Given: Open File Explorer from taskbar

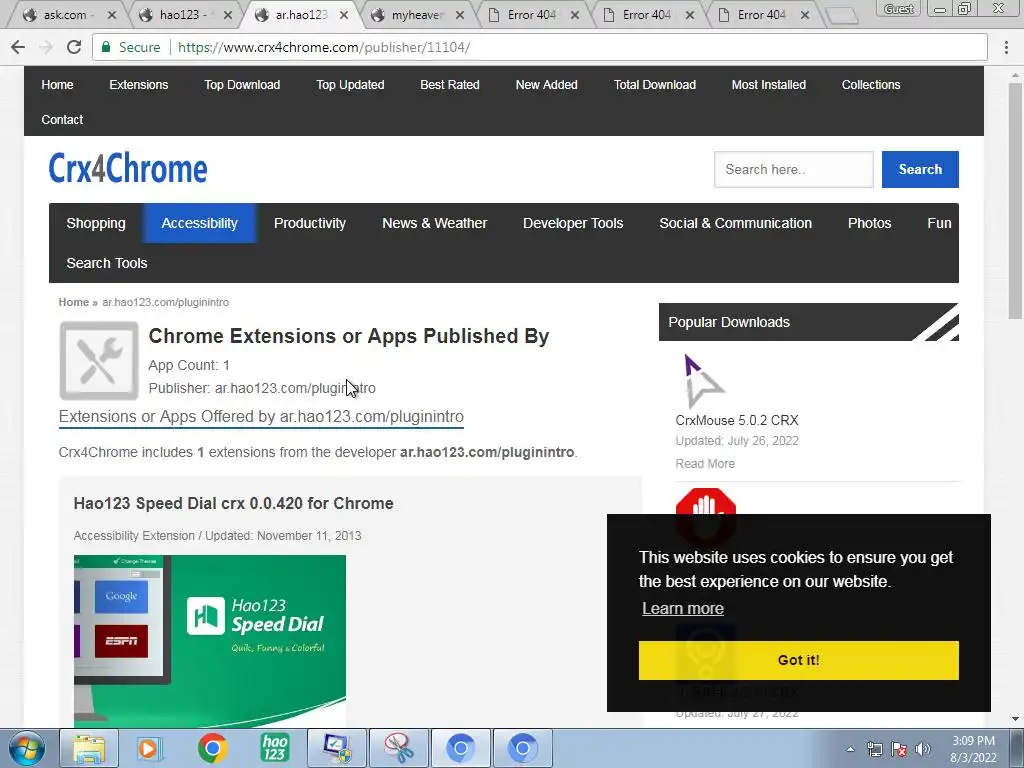Looking at the screenshot, I should (x=89, y=748).
